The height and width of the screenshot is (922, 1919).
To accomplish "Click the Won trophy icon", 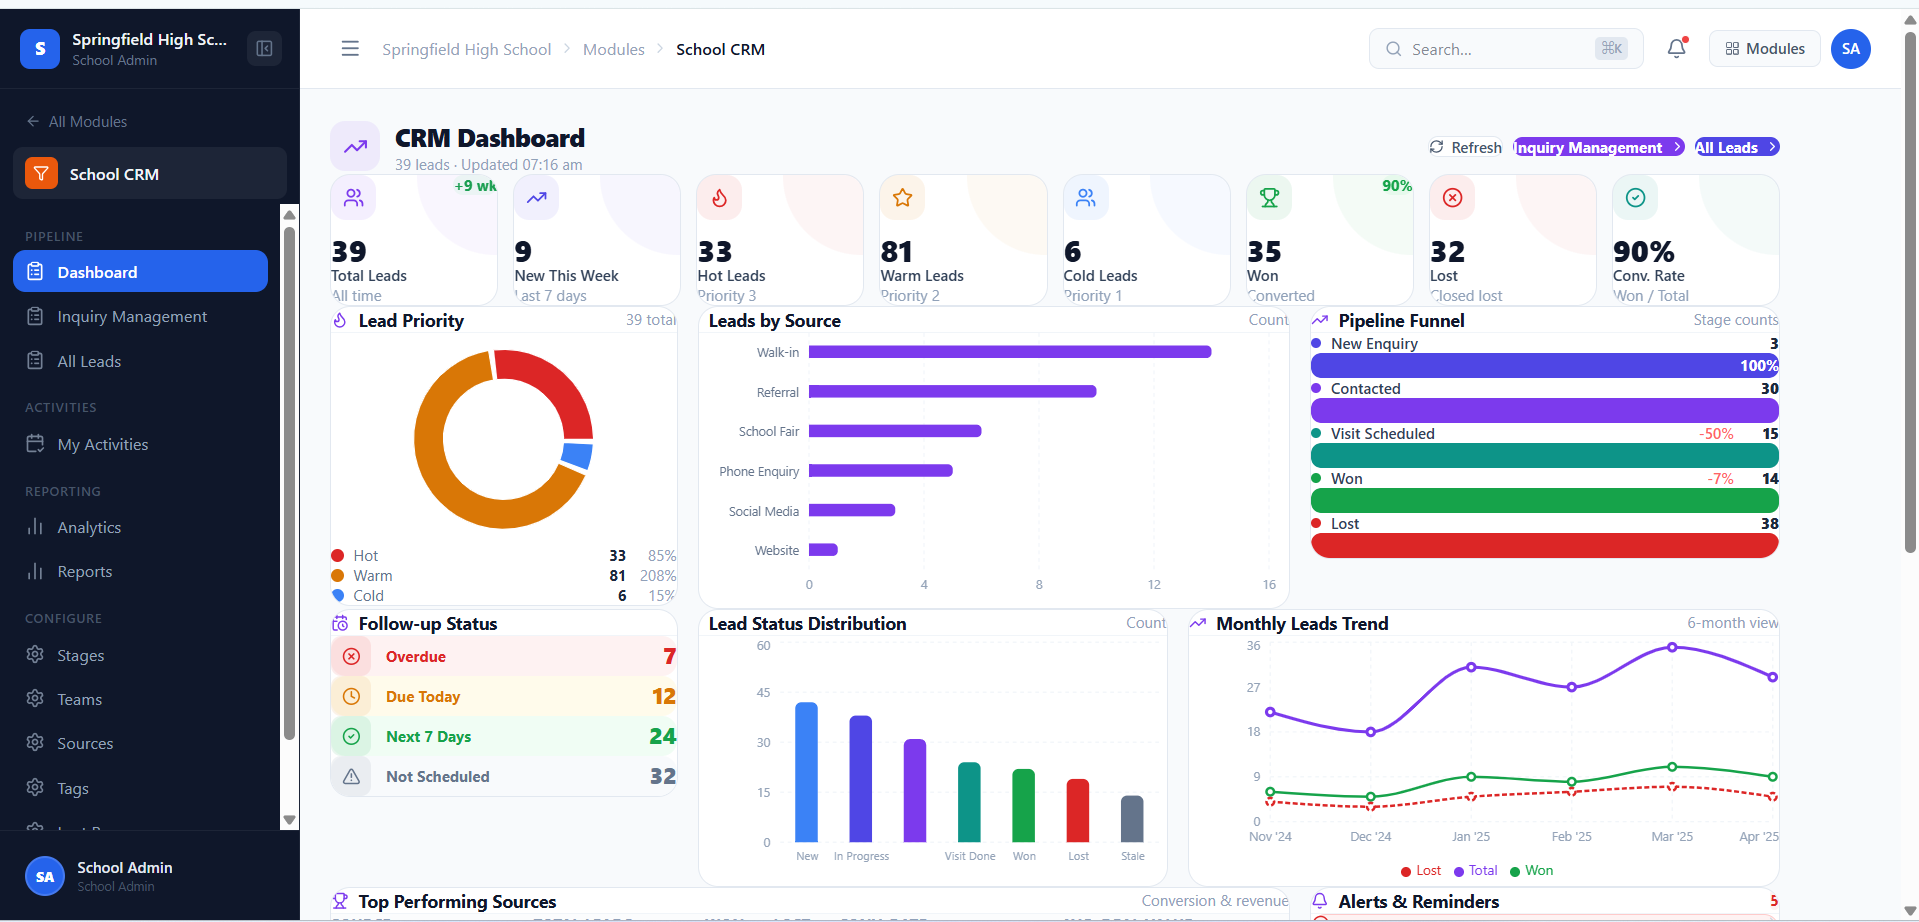I will (x=1269, y=198).
